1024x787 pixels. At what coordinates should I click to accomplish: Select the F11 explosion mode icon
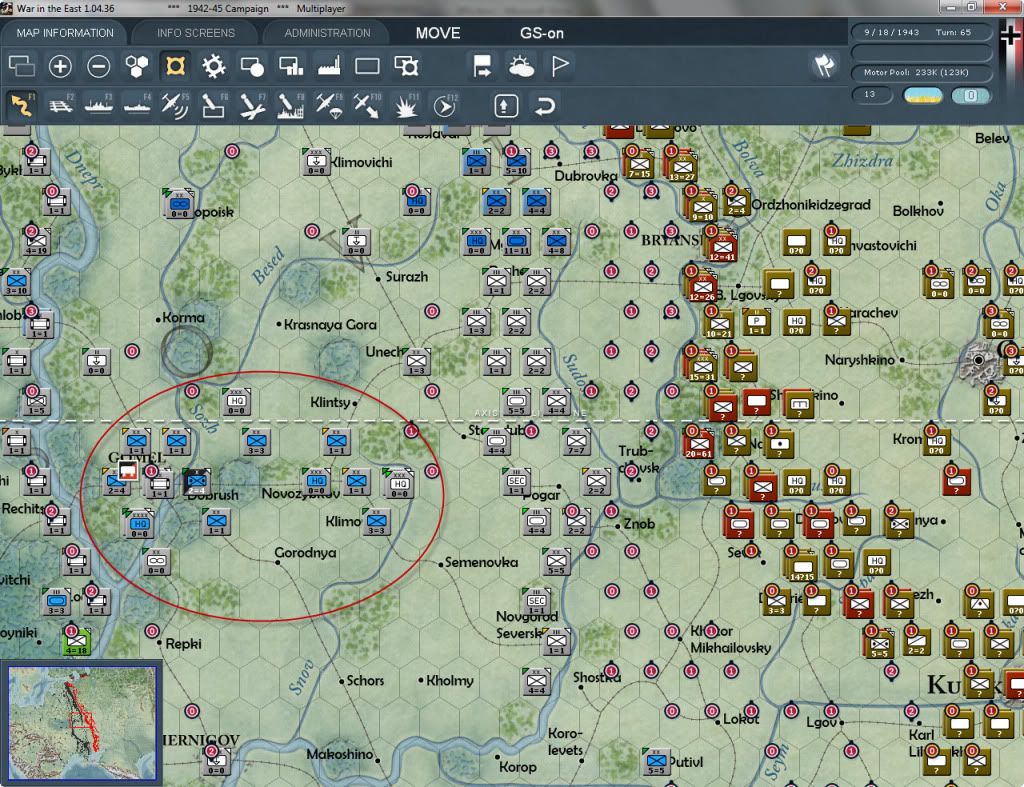pyautogui.click(x=406, y=105)
